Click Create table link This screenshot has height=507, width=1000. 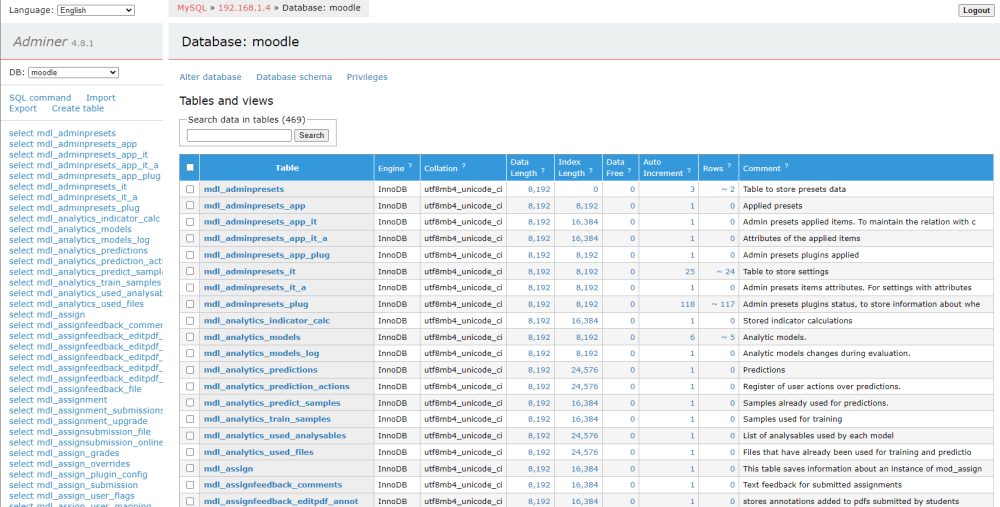tap(78, 108)
